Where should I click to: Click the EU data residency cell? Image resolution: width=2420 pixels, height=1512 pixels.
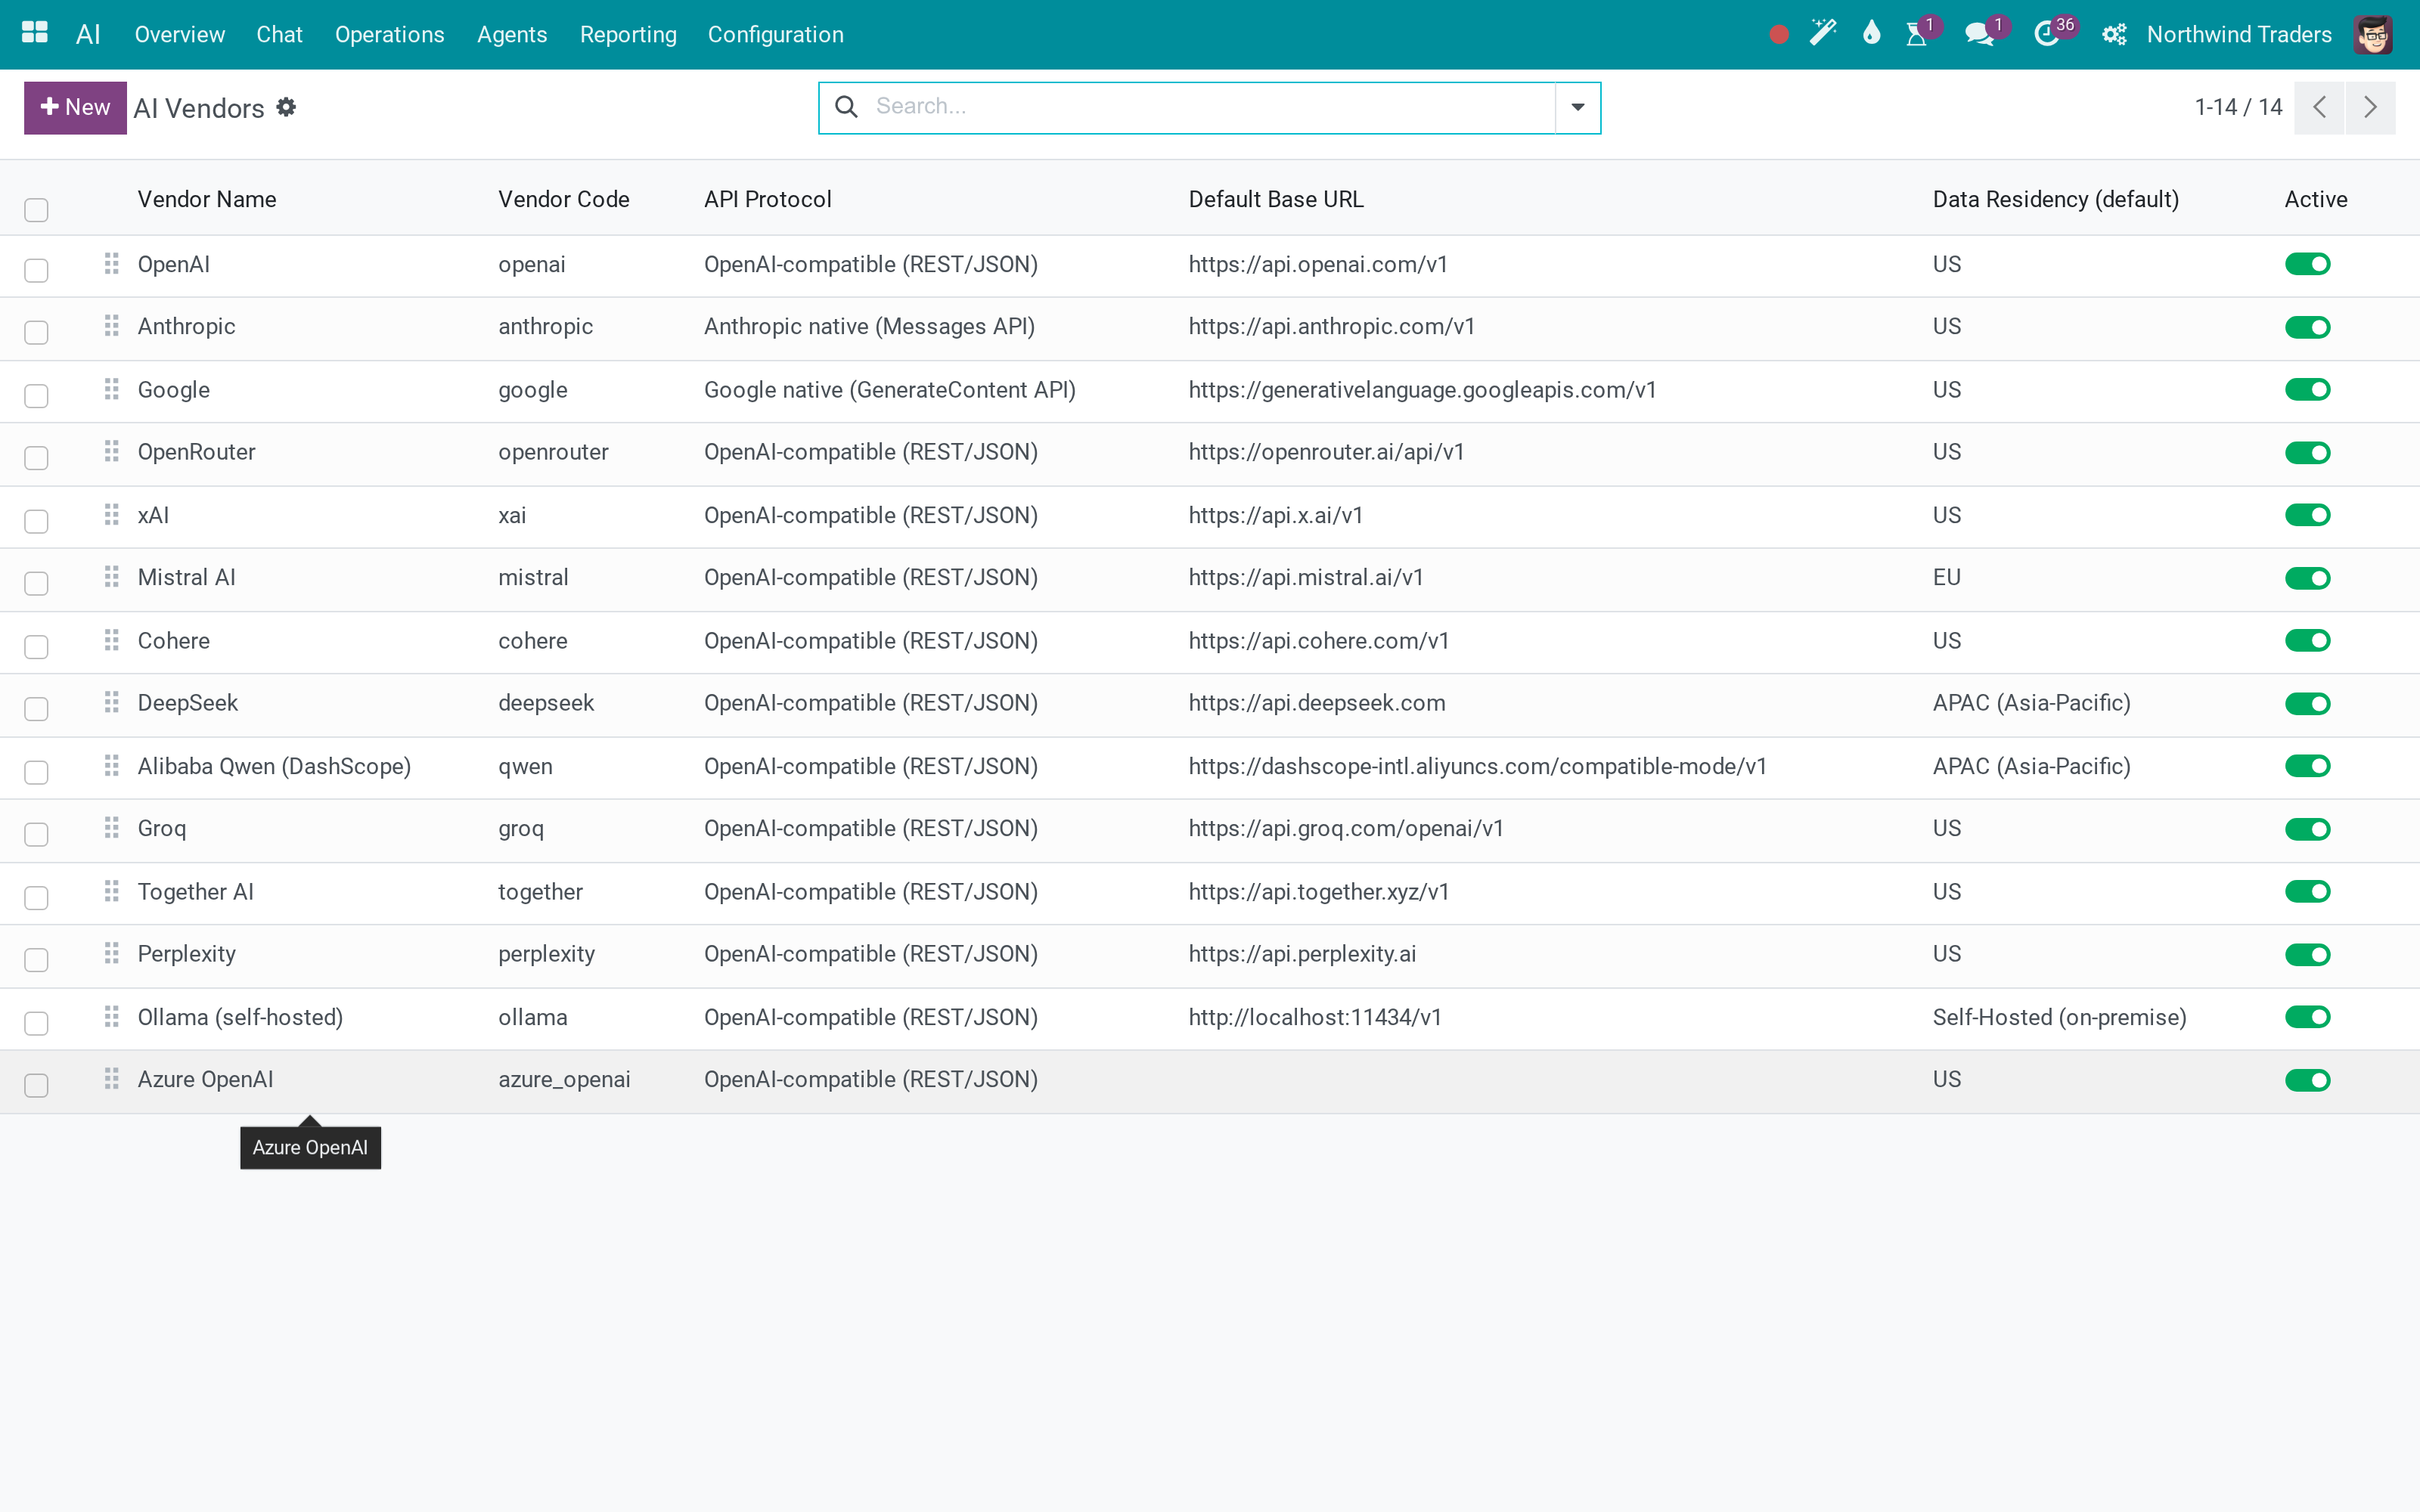1947,577
